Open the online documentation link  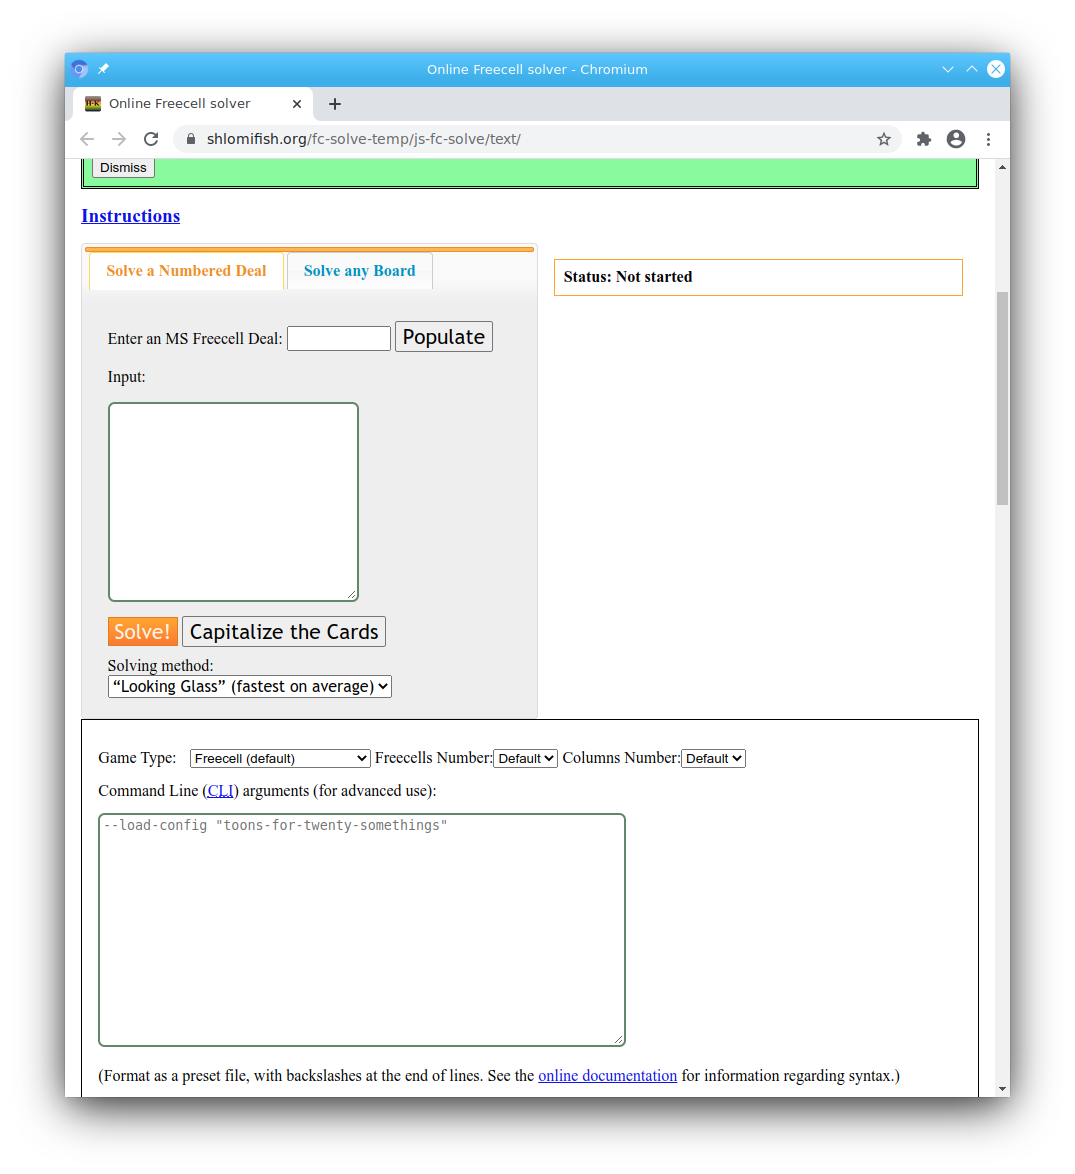tap(607, 1076)
